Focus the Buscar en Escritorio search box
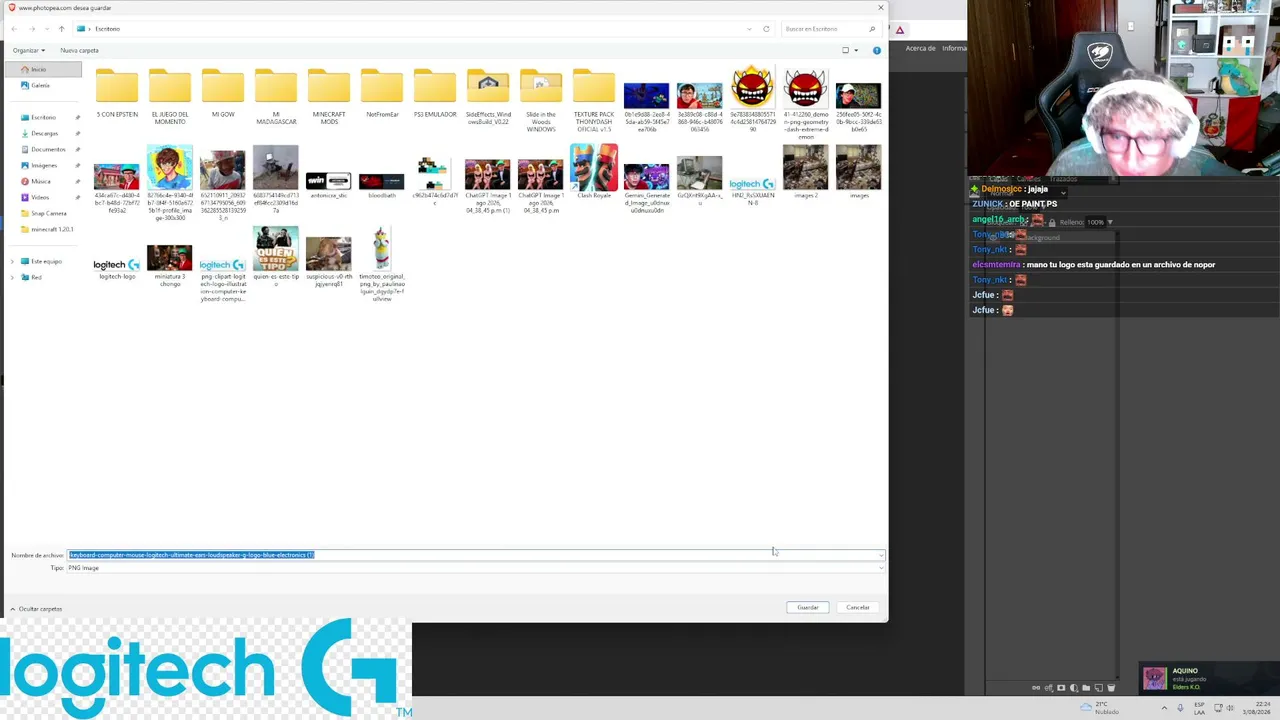Image resolution: width=1280 pixels, height=720 pixels. tap(830, 29)
